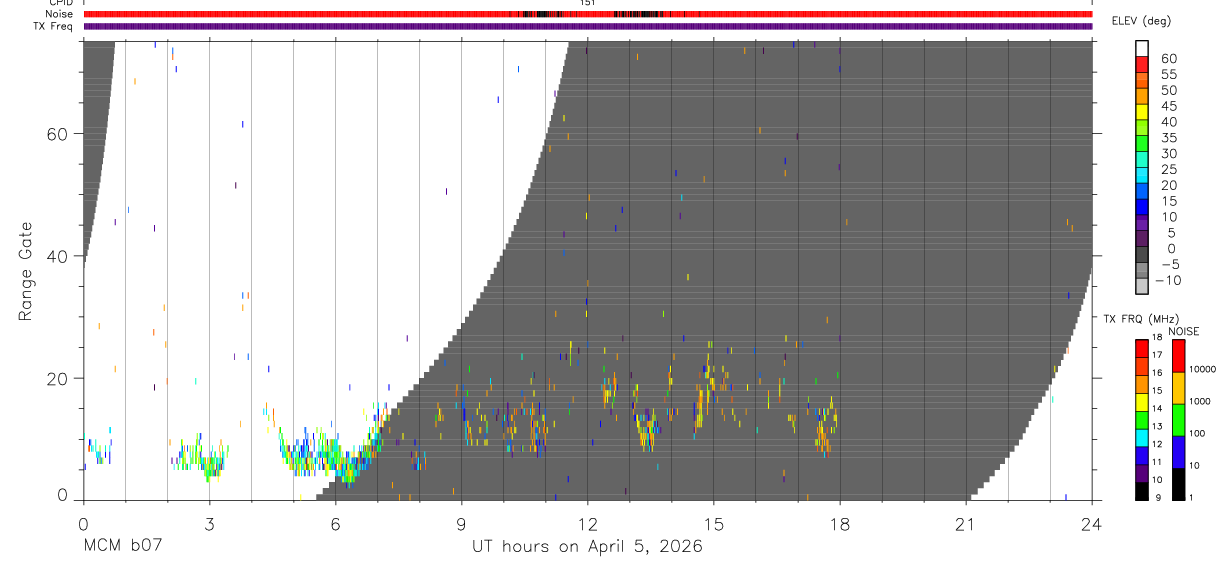Click the 'TX Freq' row label at top left
This screenshot has height=567, width=1228.
[53, 26]
